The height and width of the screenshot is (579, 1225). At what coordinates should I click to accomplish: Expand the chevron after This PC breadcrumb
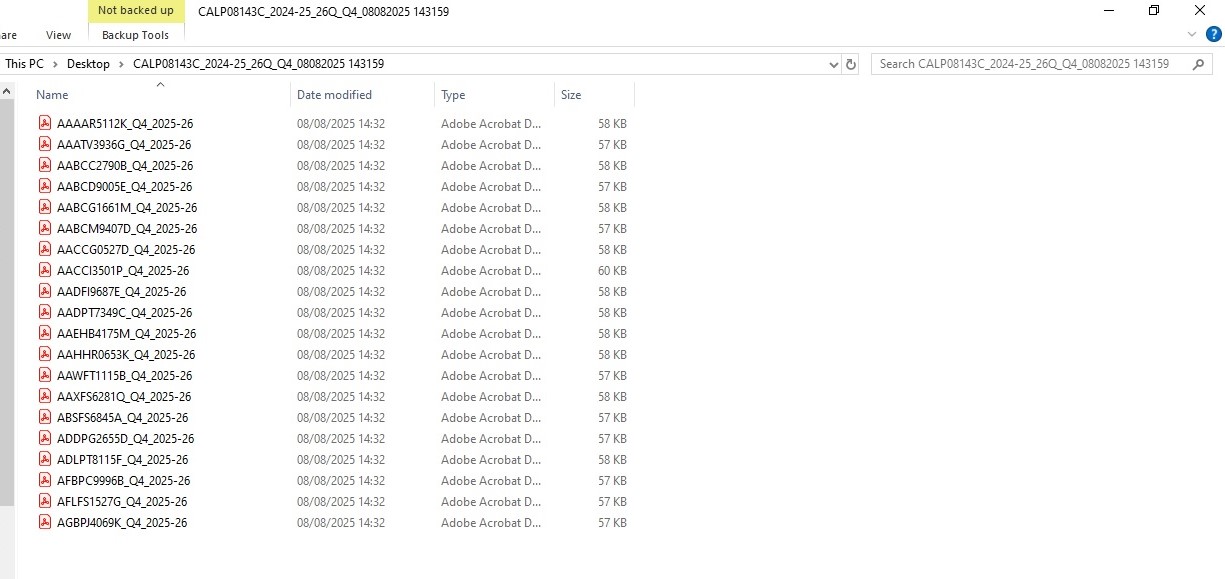tap(56, 64)
